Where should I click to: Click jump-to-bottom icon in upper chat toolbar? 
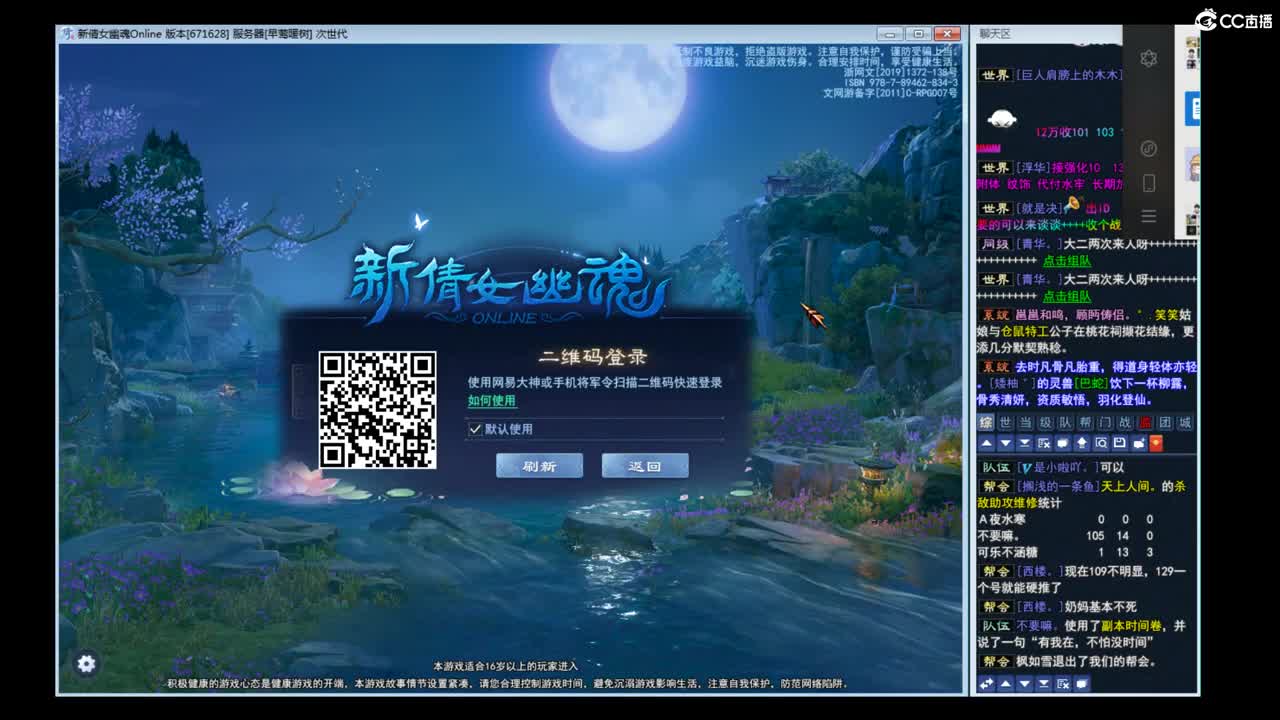(1025, 443)
